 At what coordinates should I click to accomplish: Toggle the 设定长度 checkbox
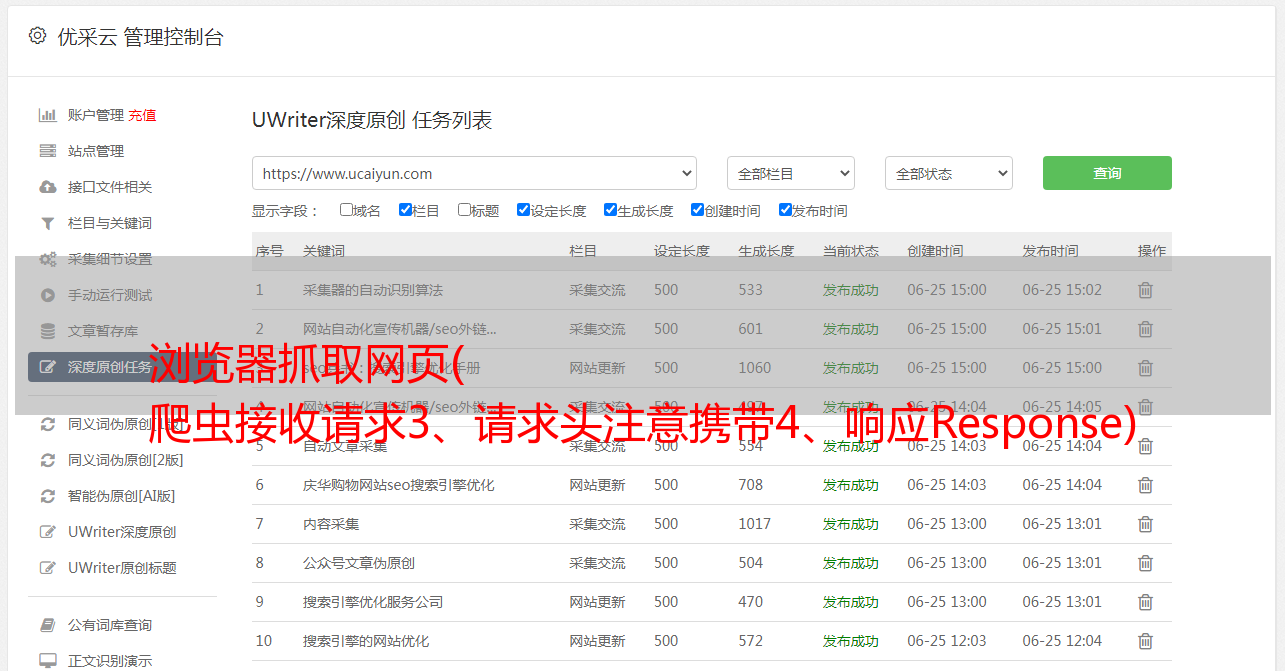click(x=523, y=210)
